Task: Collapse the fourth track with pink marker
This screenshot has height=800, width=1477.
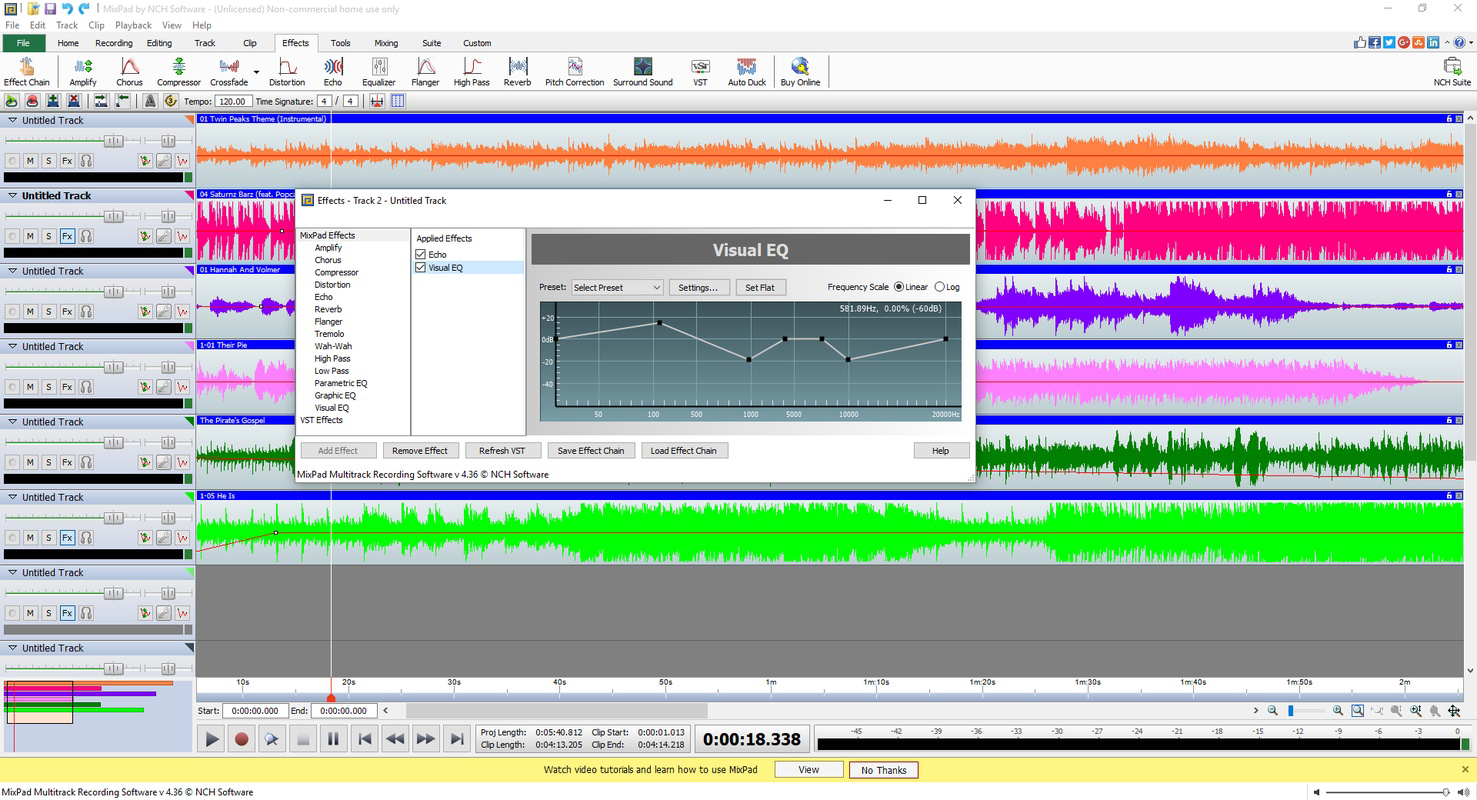Action: coord(13,346)
